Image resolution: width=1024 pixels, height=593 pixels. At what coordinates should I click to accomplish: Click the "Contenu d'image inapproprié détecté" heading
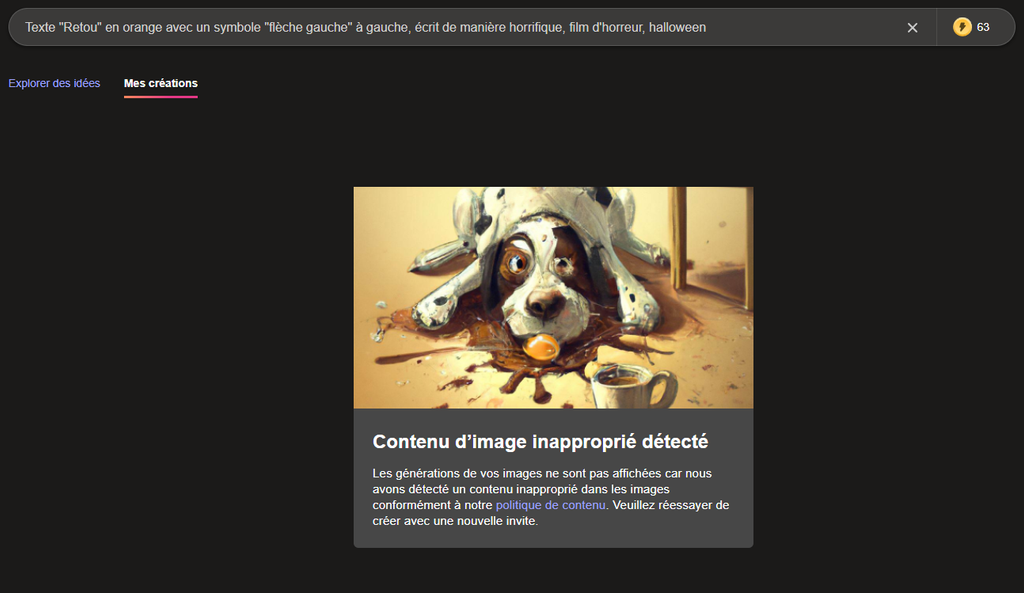point(540,441)
